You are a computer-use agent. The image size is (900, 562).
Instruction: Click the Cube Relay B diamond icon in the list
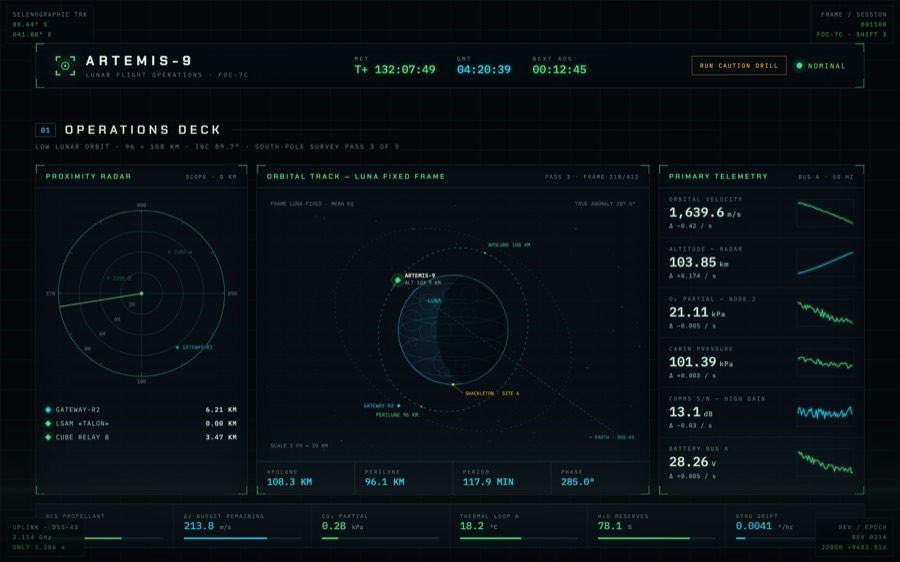tap(48, 437)
